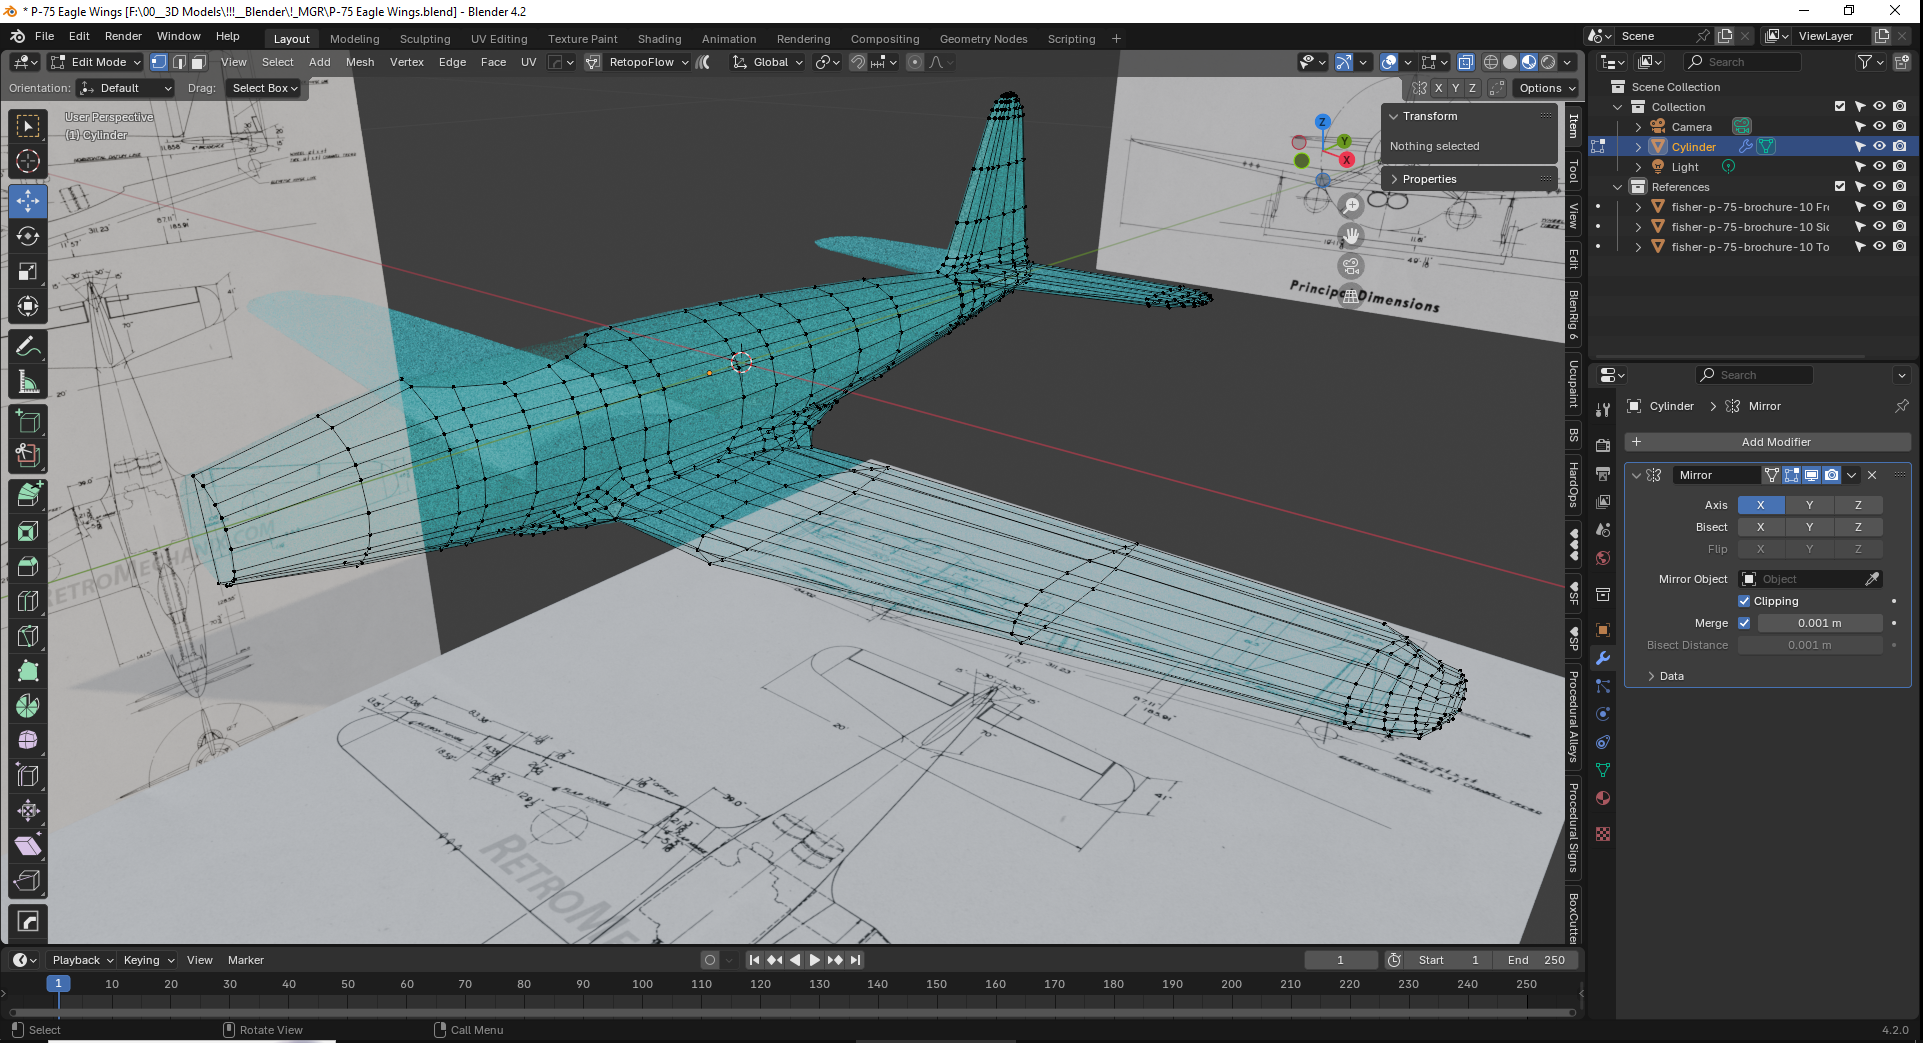The height and width of the screenshot is (1043, 1923).
Task: Expand the Cylinder object in outliner
Action: [x=1638, y=147]
